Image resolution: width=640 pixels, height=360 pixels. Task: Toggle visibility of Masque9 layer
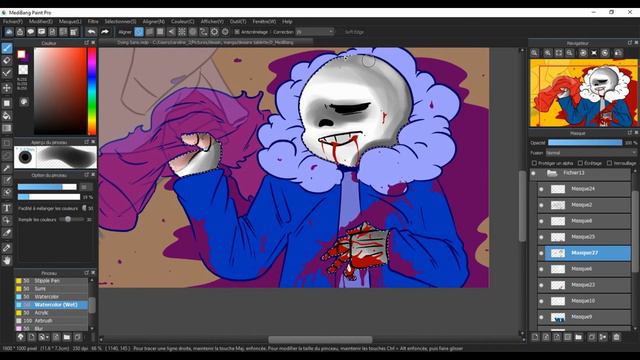(x=541, y=317)
